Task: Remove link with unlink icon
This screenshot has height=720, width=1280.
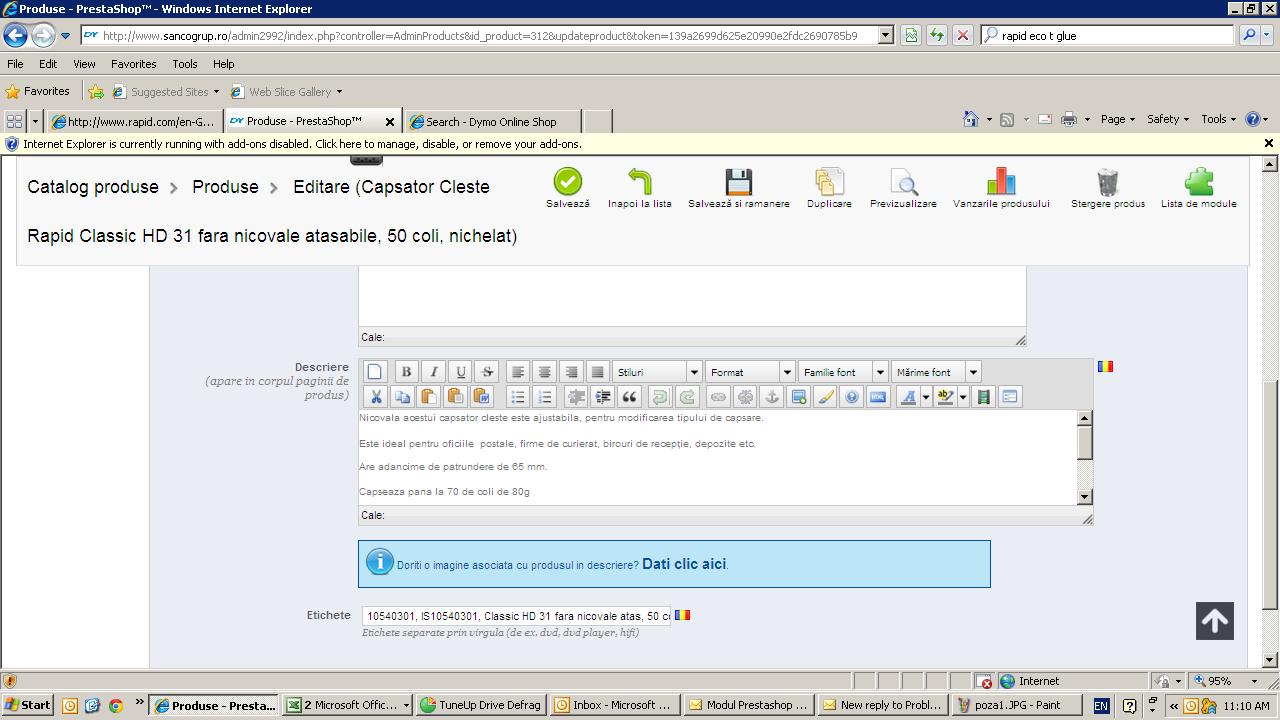Action: pos(745,397)
